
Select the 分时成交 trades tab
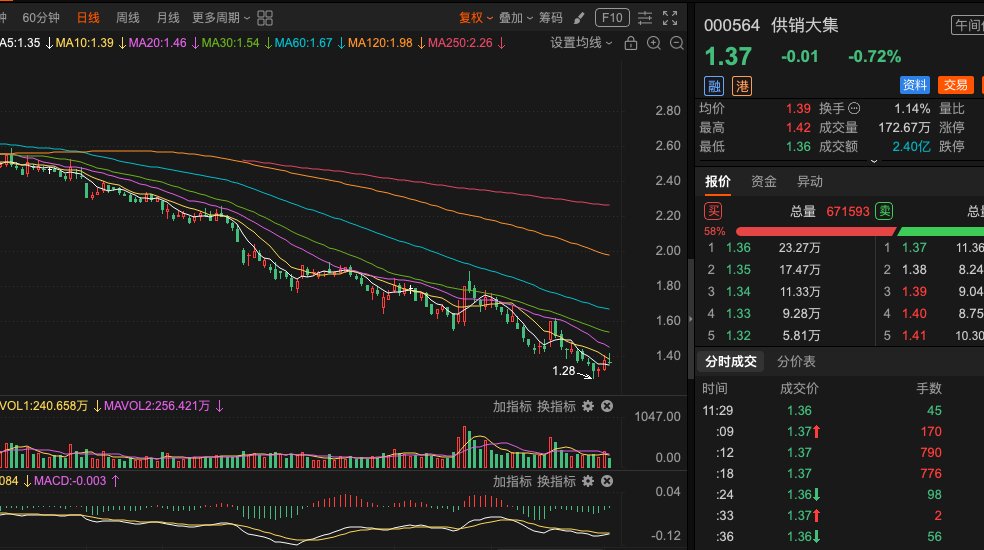(730, 361)
